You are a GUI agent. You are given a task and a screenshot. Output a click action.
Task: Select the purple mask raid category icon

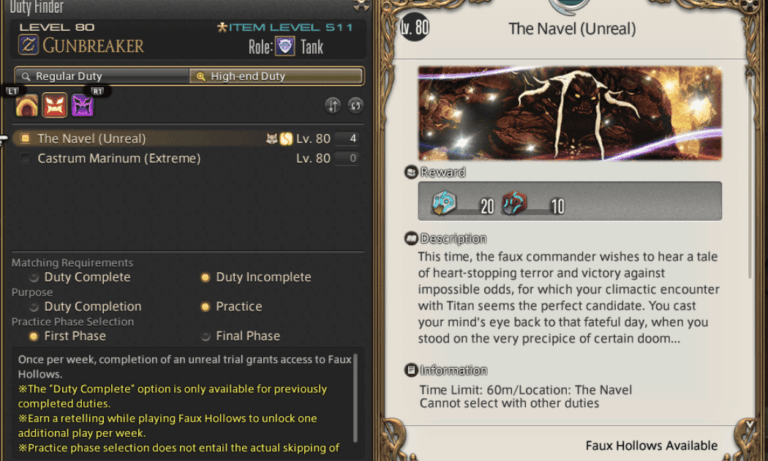[x=82, y=105]
